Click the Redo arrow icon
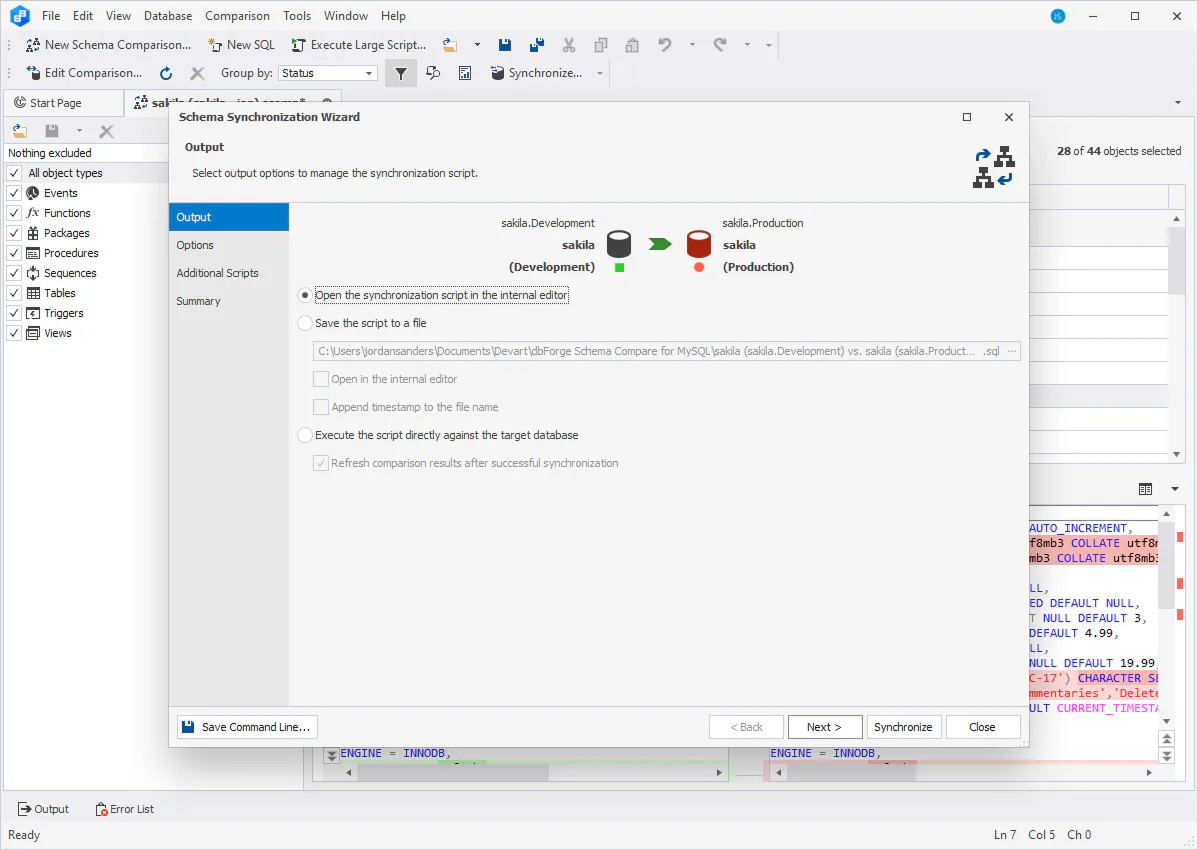The width and height of the screenshot is (1198, 850). point(720,45)
